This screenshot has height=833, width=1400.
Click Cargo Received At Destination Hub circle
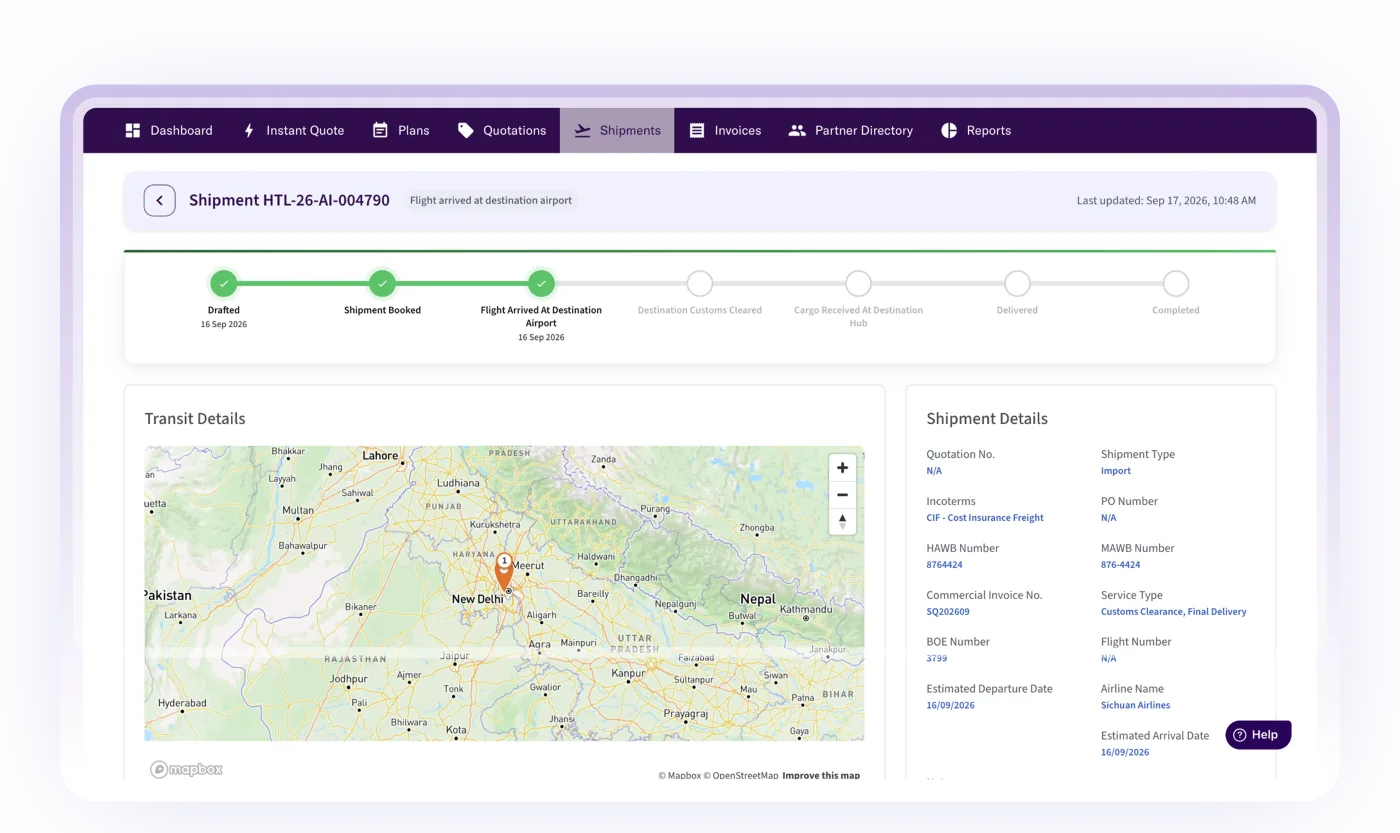click(858, 284)
